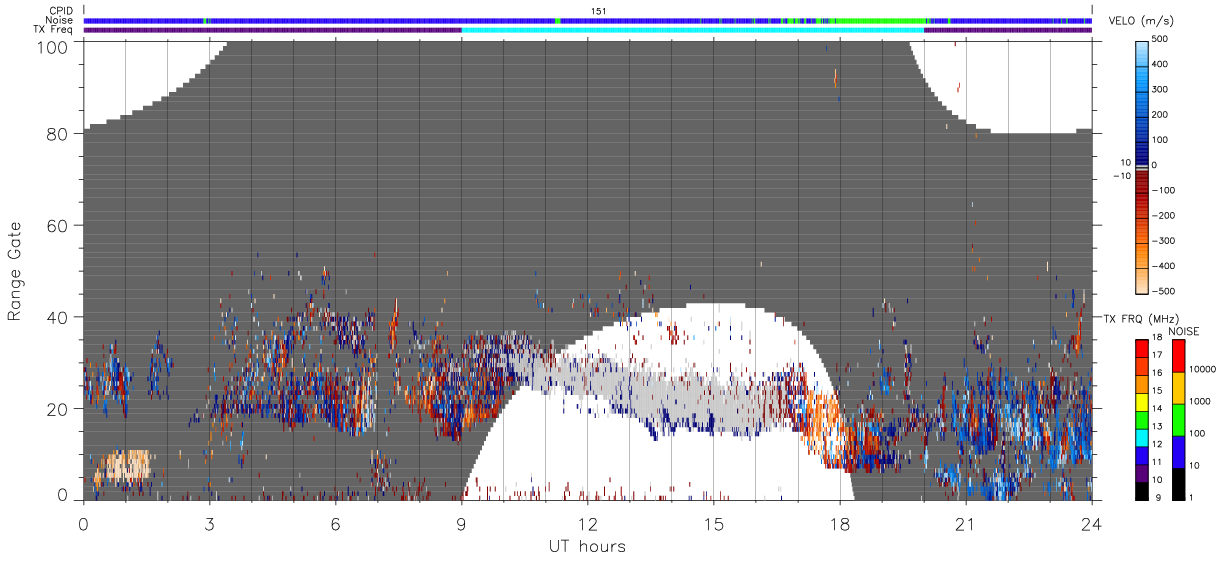Click the 21 tick on UT hours axis

click(965, 523)
